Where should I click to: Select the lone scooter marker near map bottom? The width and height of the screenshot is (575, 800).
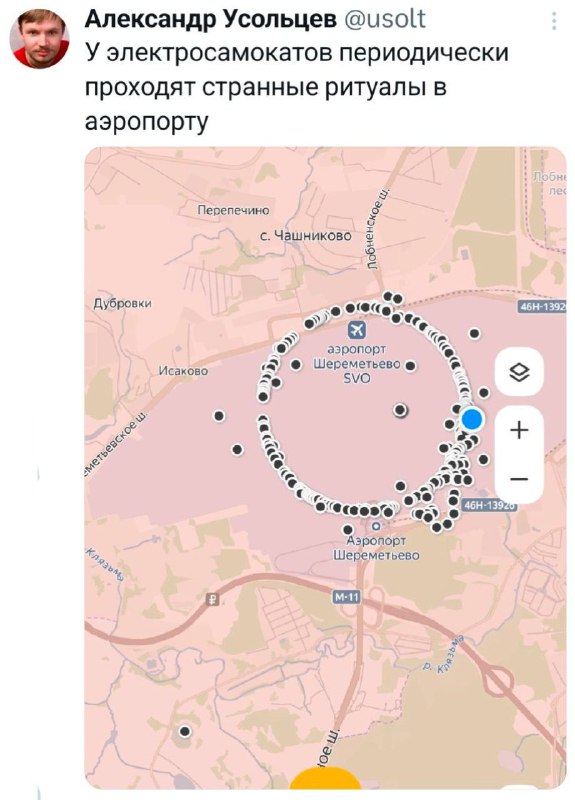(185, 731)
